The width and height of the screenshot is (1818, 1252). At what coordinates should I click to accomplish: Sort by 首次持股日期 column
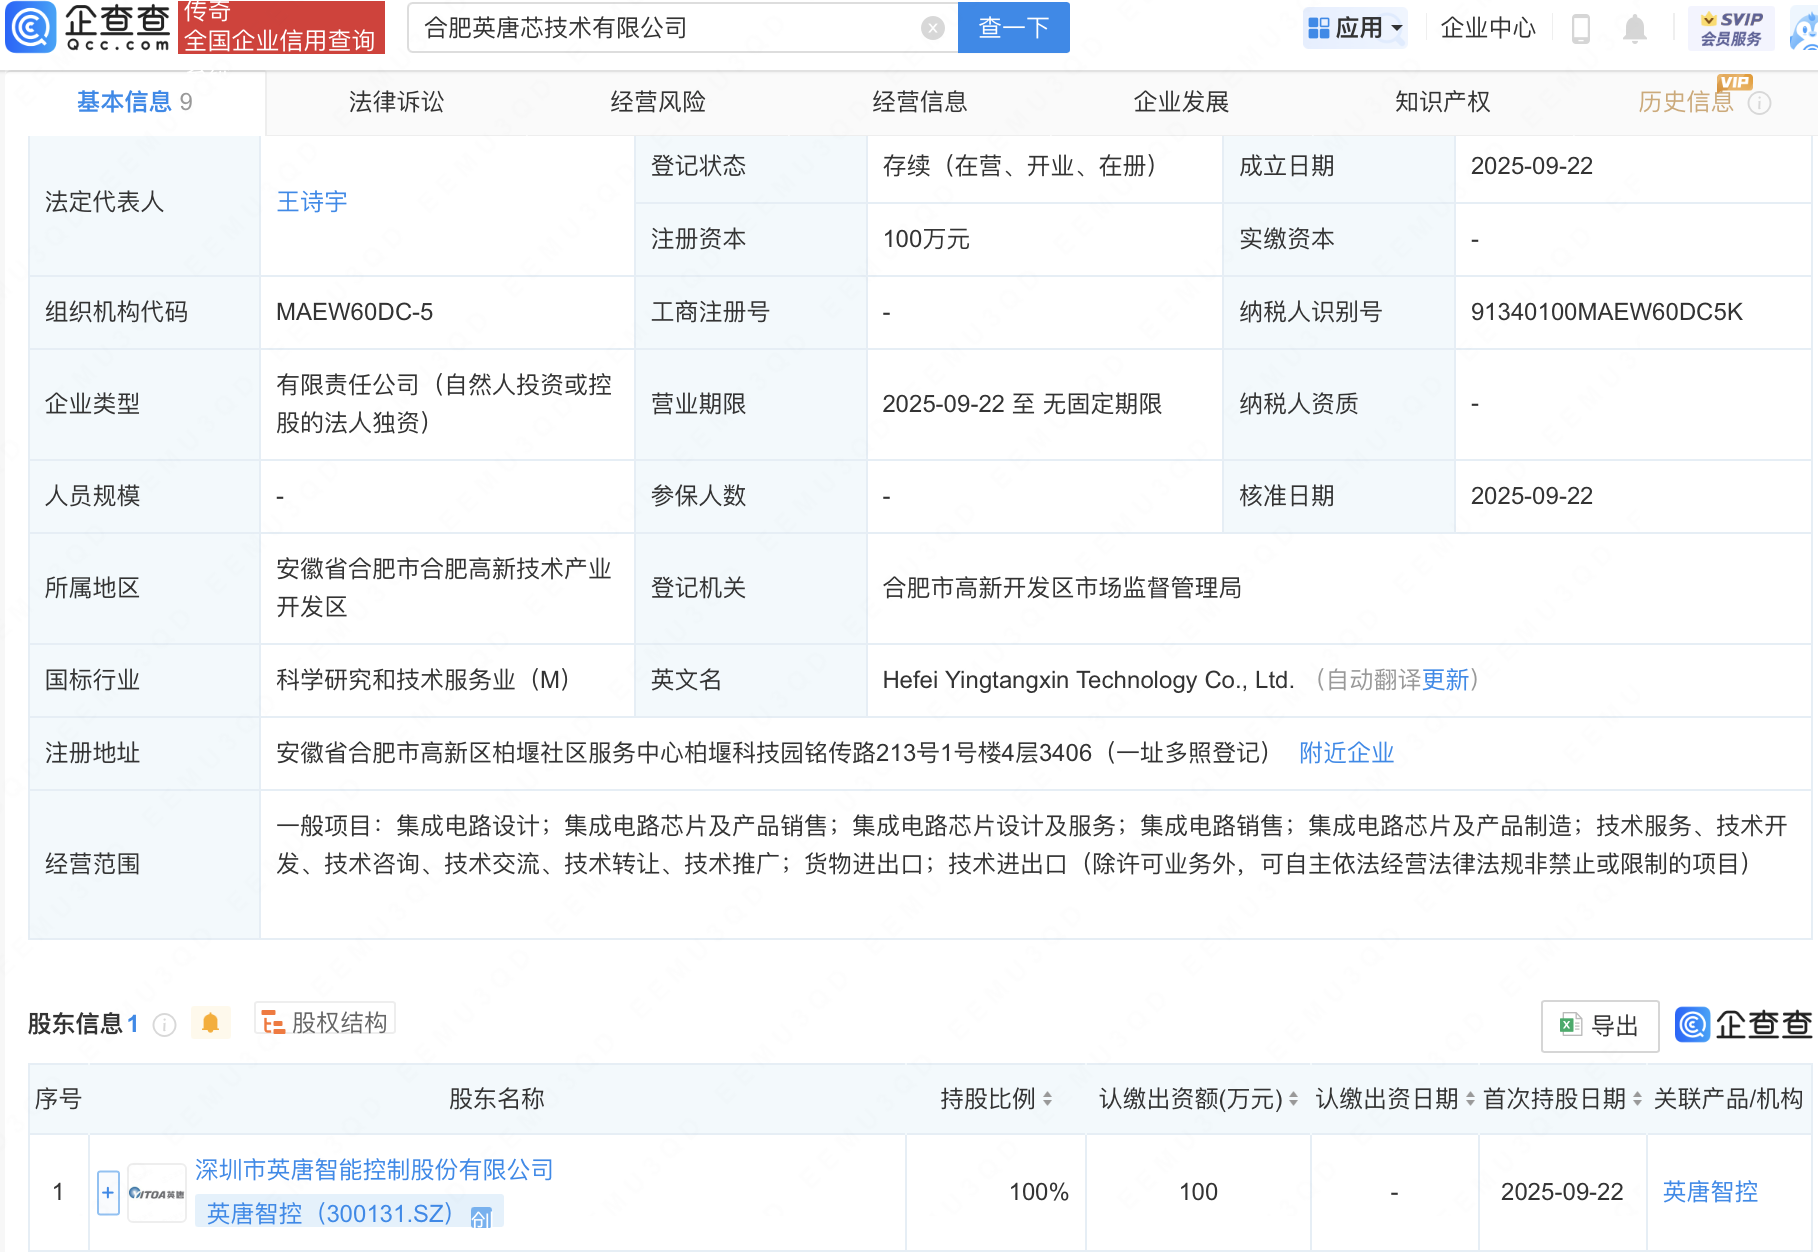click(x=1637, y=1099)
